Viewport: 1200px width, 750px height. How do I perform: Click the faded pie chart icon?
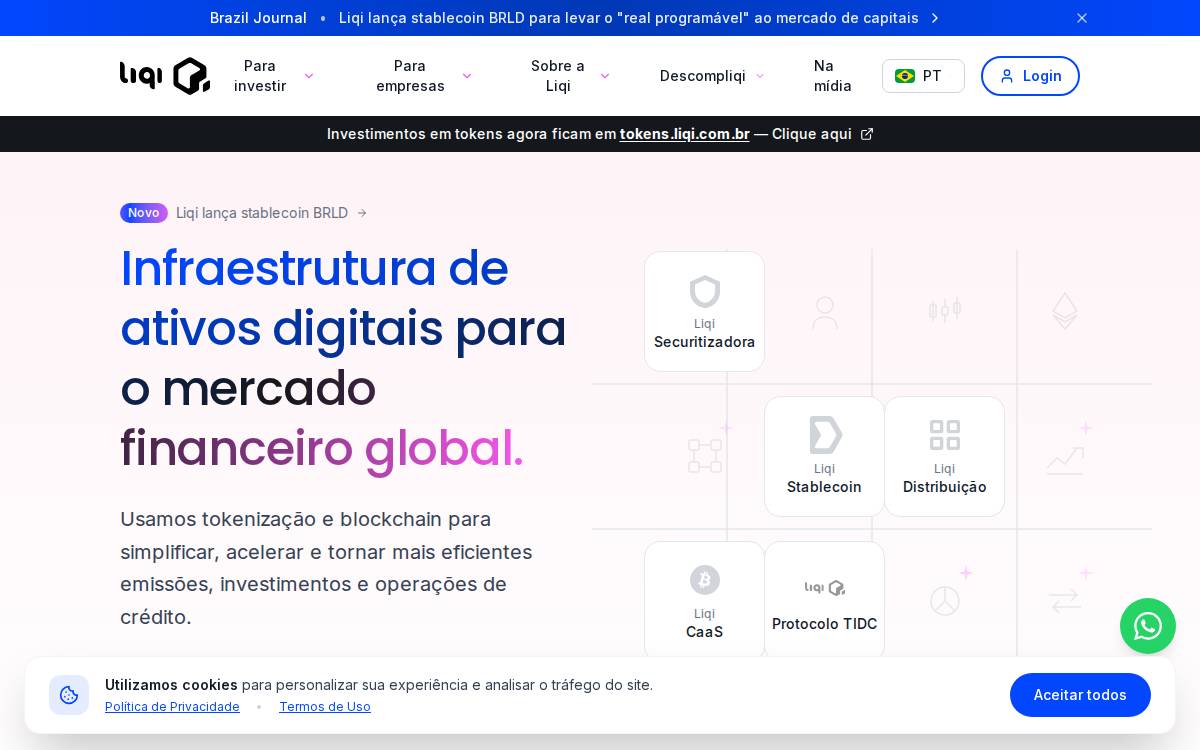(x=945, y=601)
